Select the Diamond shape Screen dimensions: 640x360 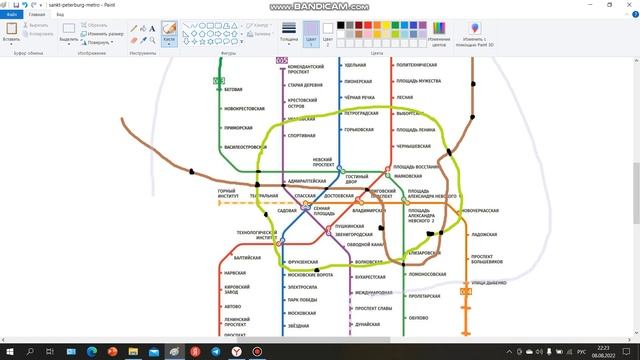[194, 33]
